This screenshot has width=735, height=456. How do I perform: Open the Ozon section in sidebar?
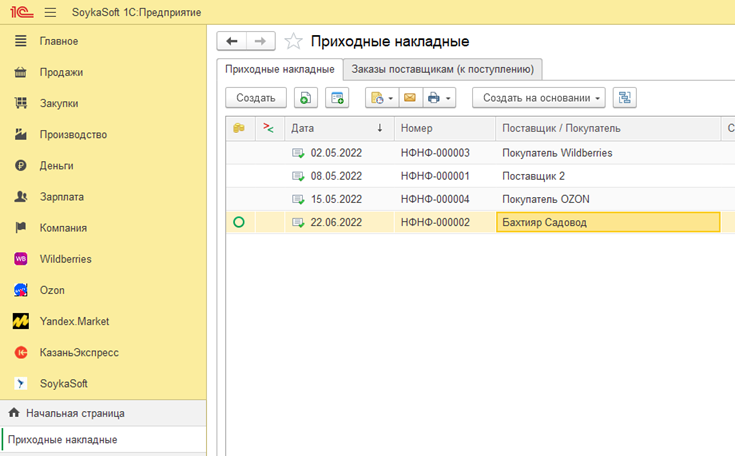pyautogui.click(x=52, y=290)
